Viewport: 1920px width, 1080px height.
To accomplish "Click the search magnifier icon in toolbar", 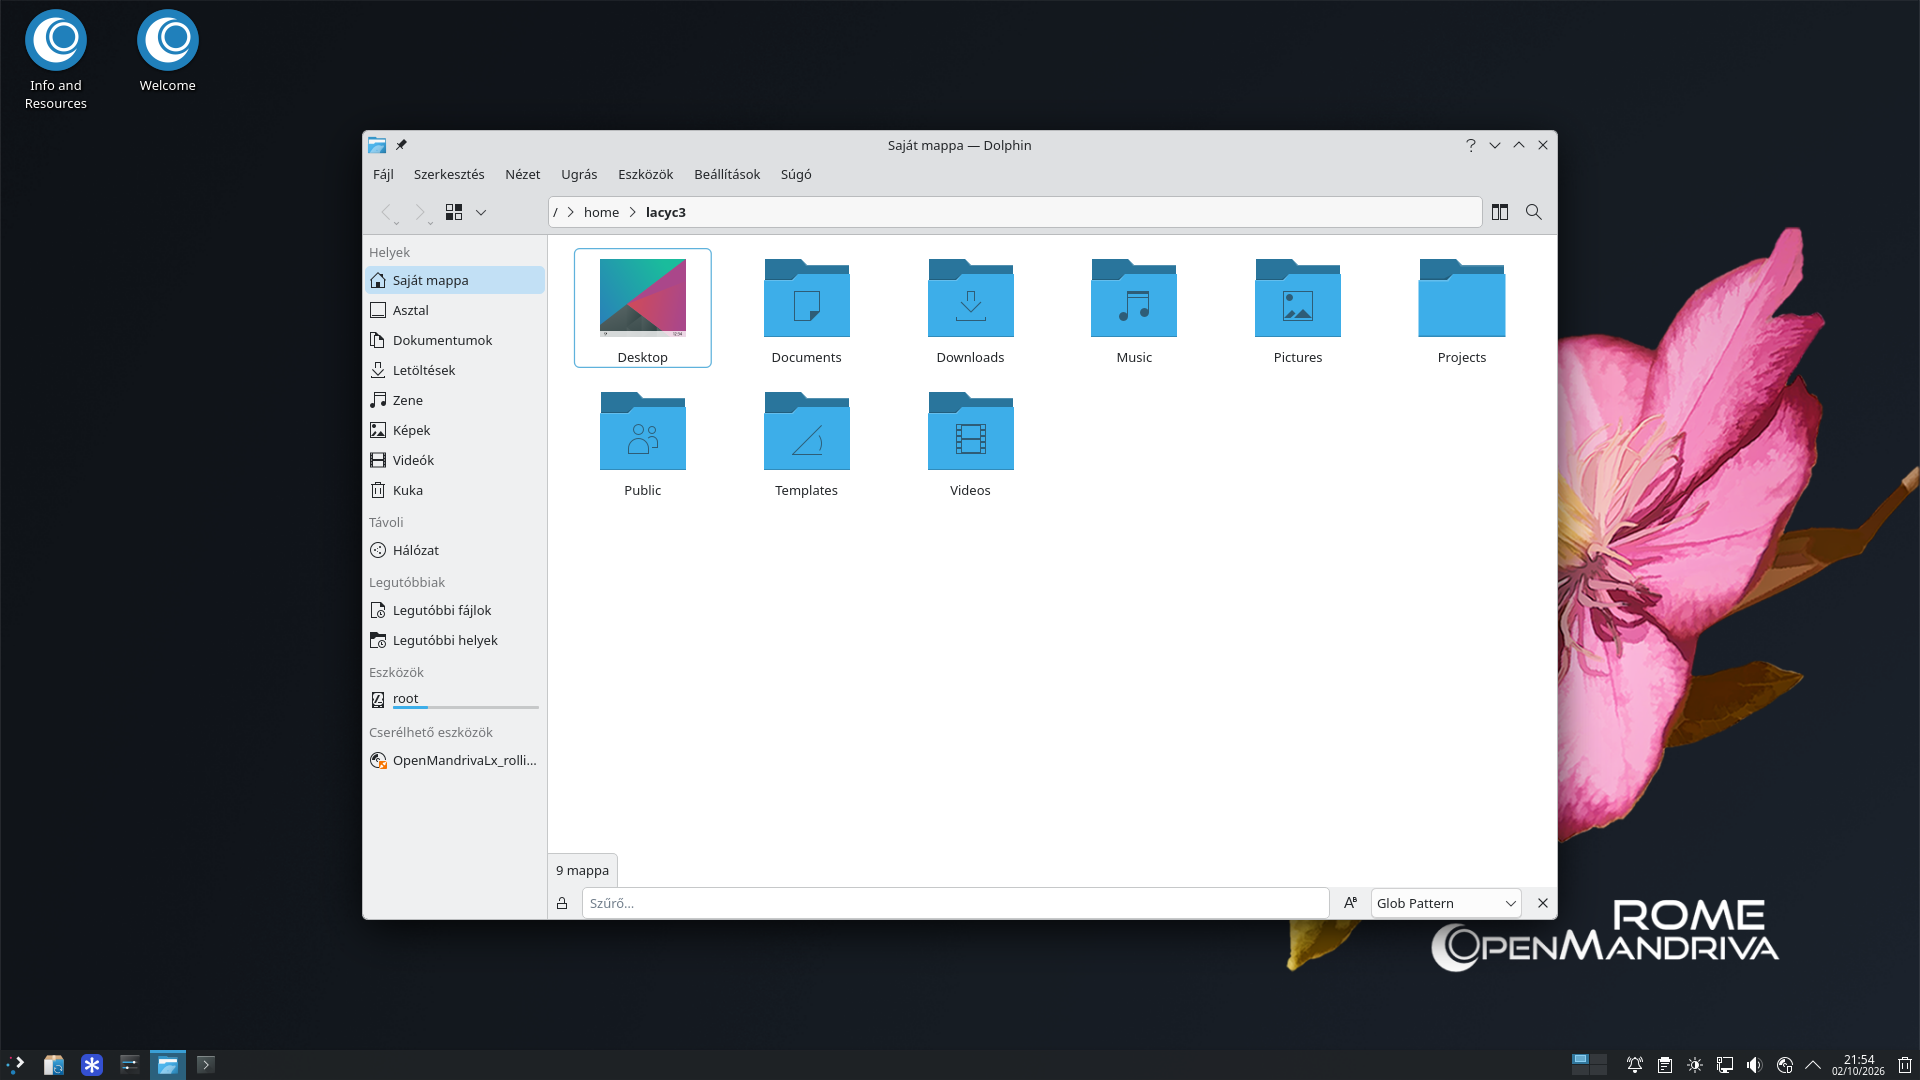I will point(1533,212).
